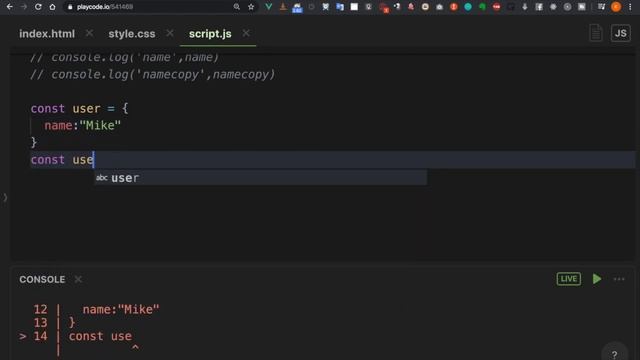The width and height of the screenshot is (640, 360).
Task: Select the CONSOLE panel title
Action: pyautogui.click(x=42, y=280)
